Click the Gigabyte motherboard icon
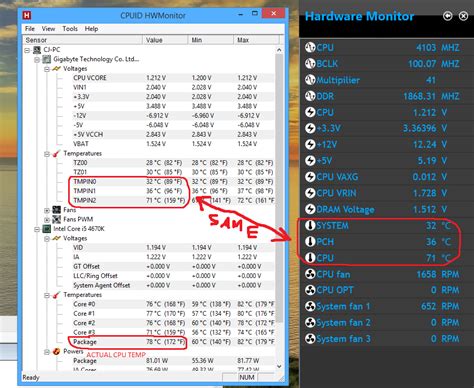474x388 pixels. (x=47, y=59)
